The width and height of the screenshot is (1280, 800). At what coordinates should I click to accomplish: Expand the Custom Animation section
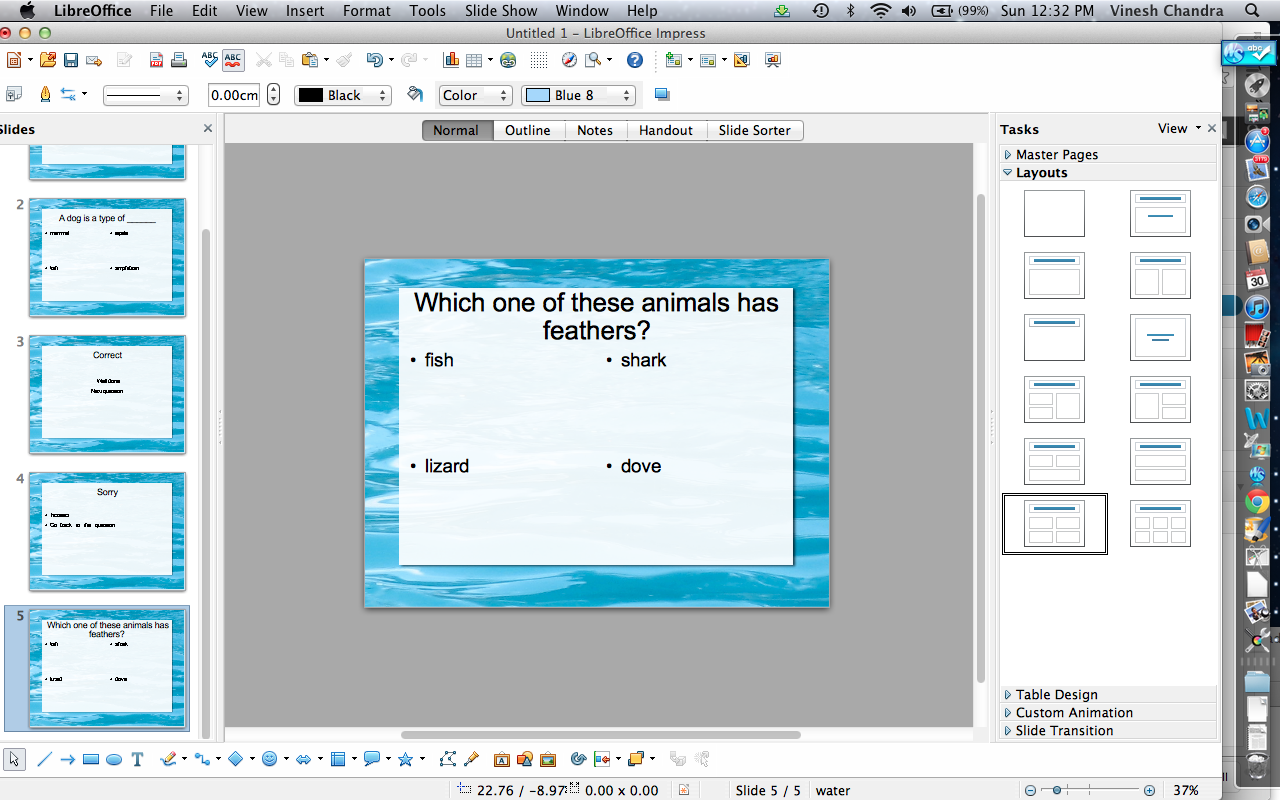tap(1074, 713)
